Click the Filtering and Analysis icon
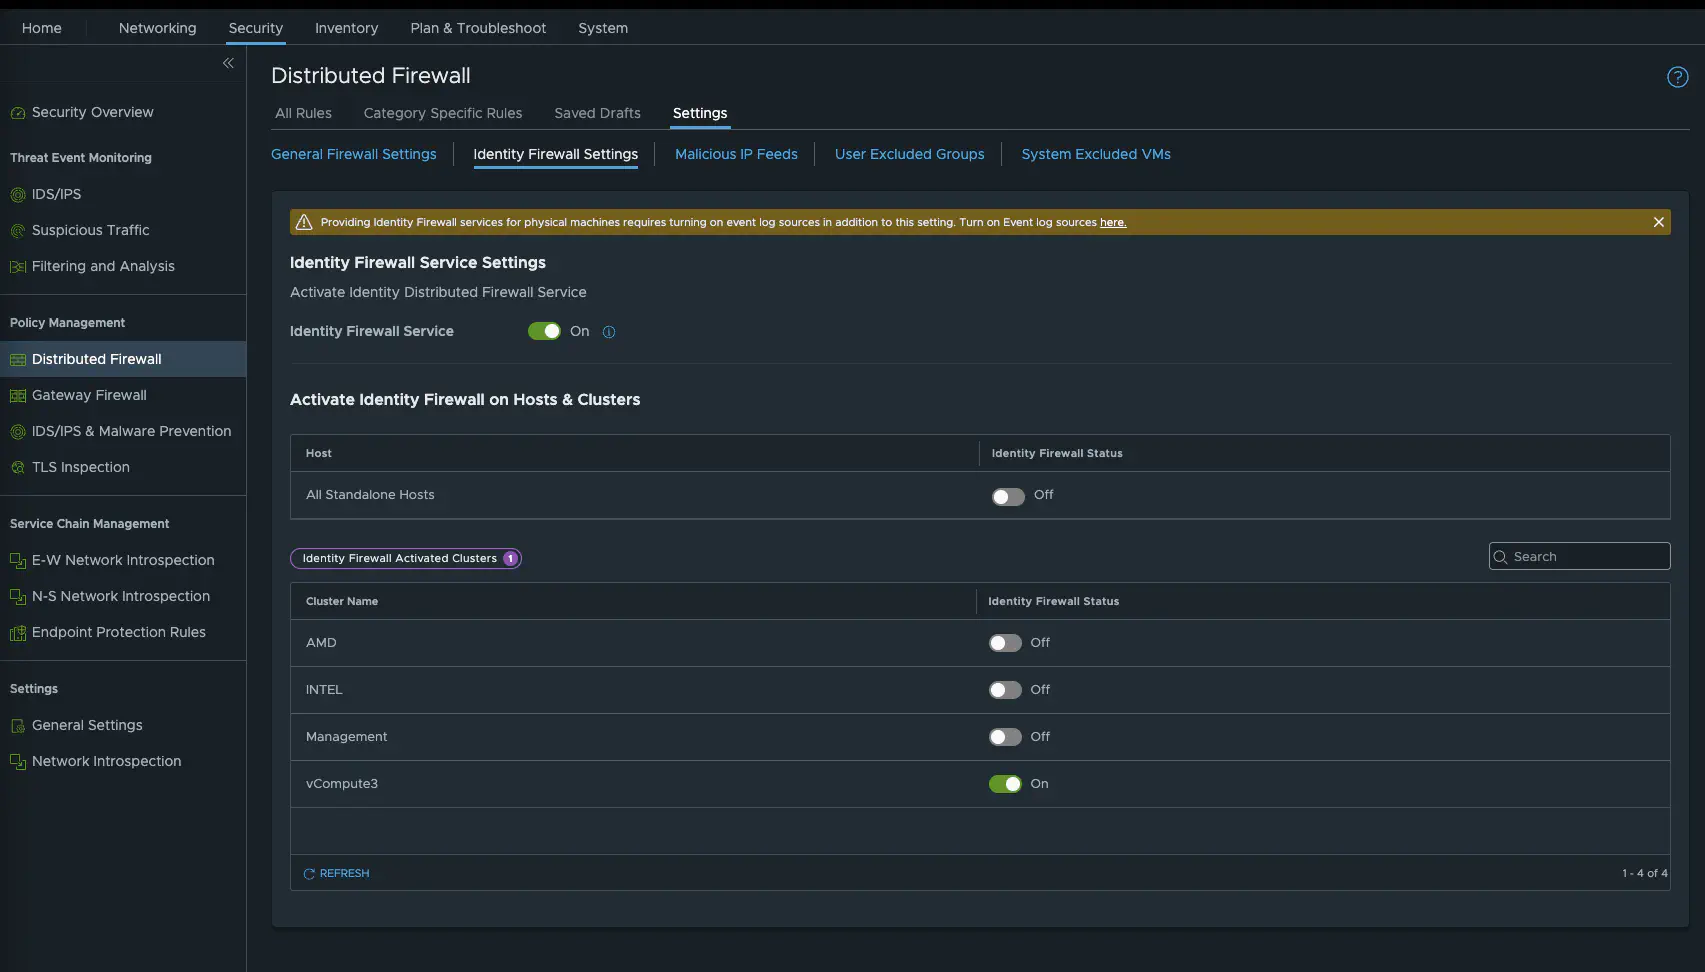 tap(18, 267)
